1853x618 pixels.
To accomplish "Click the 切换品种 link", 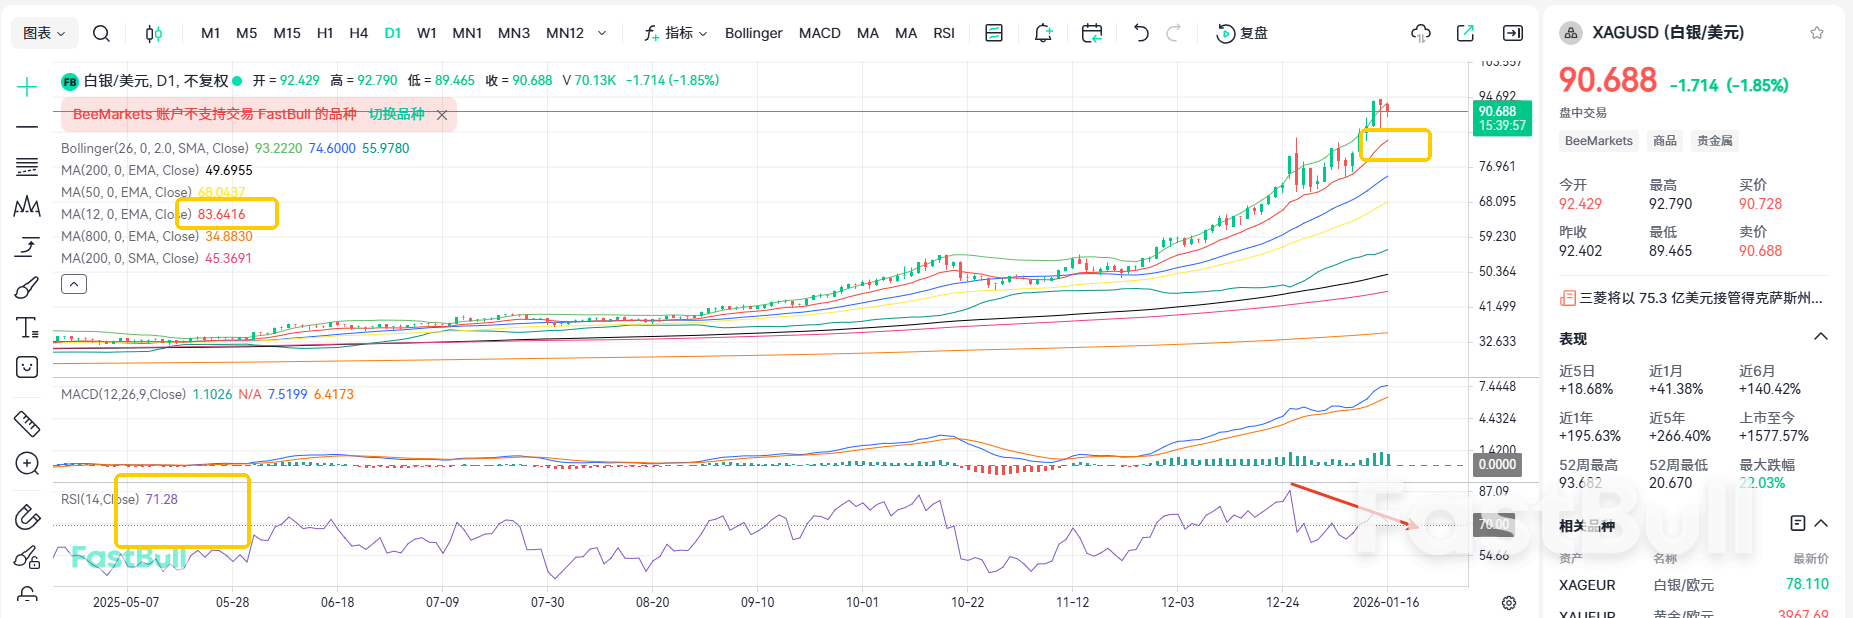I will pyautogui.click(x=396, y=114).
